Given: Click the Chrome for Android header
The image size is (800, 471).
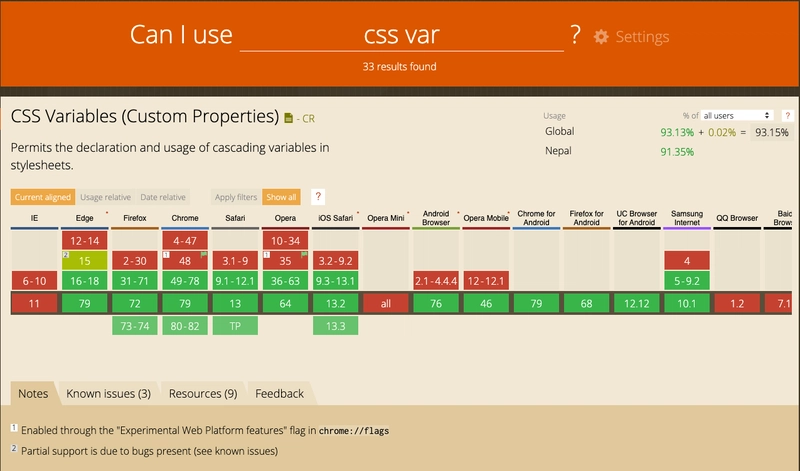Looking at the screenshot, I should click(536, 218).
